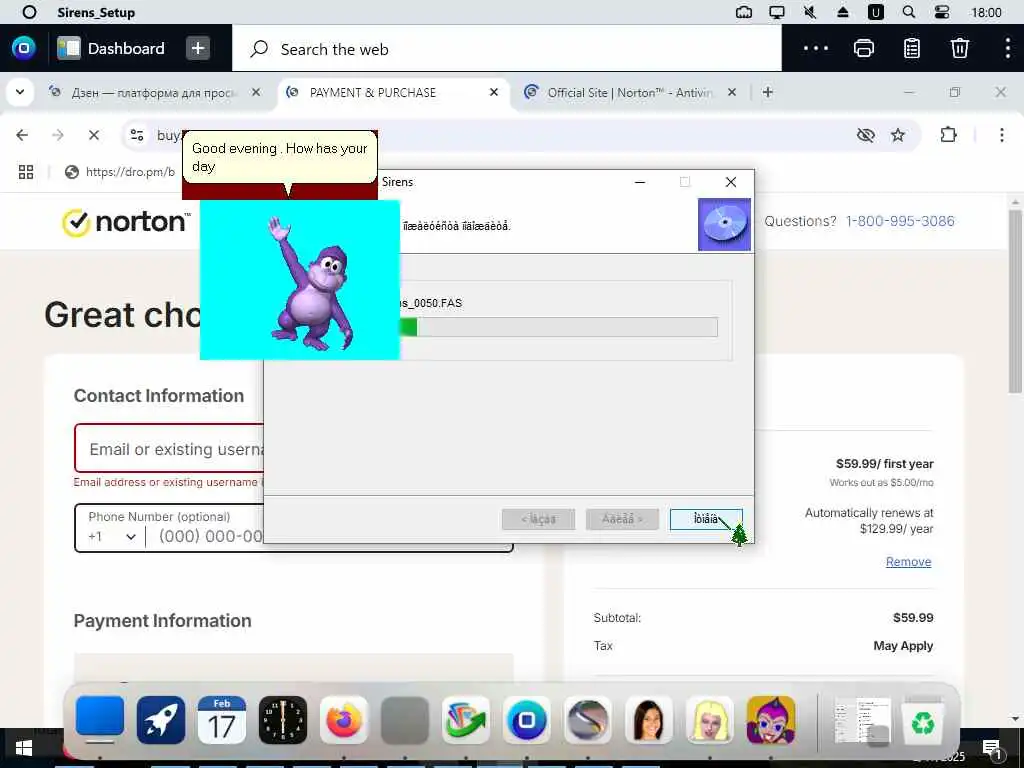Open the display icon in menu bar
Screen dimensions: 1024x768
point(777,12)
